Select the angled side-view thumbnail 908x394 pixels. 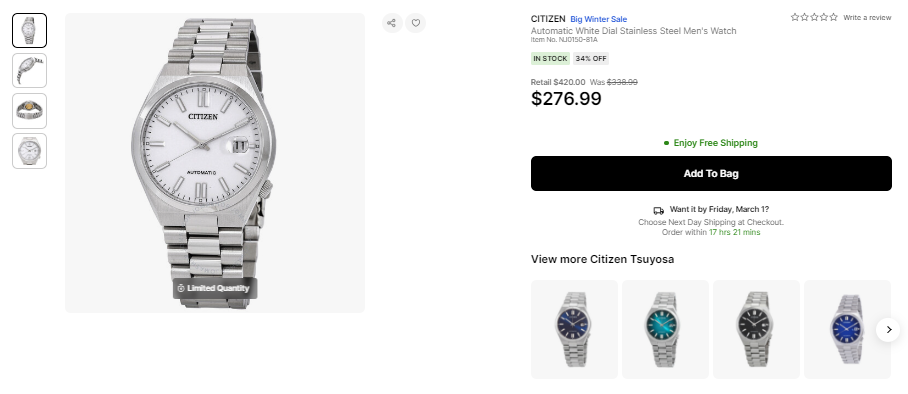[x=30, y=71]
